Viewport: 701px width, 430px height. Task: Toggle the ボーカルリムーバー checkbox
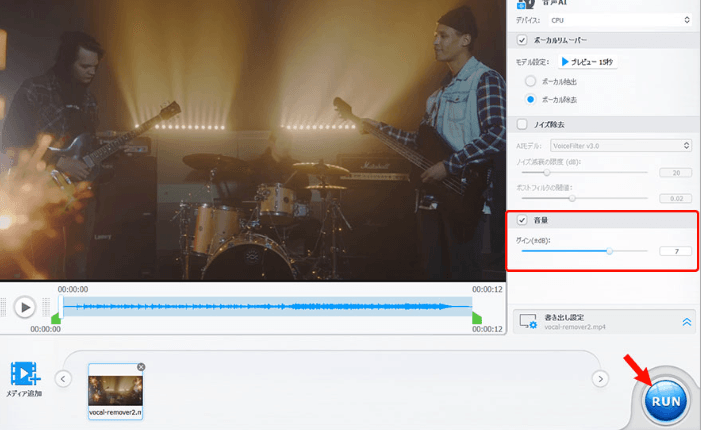point(522,40)
